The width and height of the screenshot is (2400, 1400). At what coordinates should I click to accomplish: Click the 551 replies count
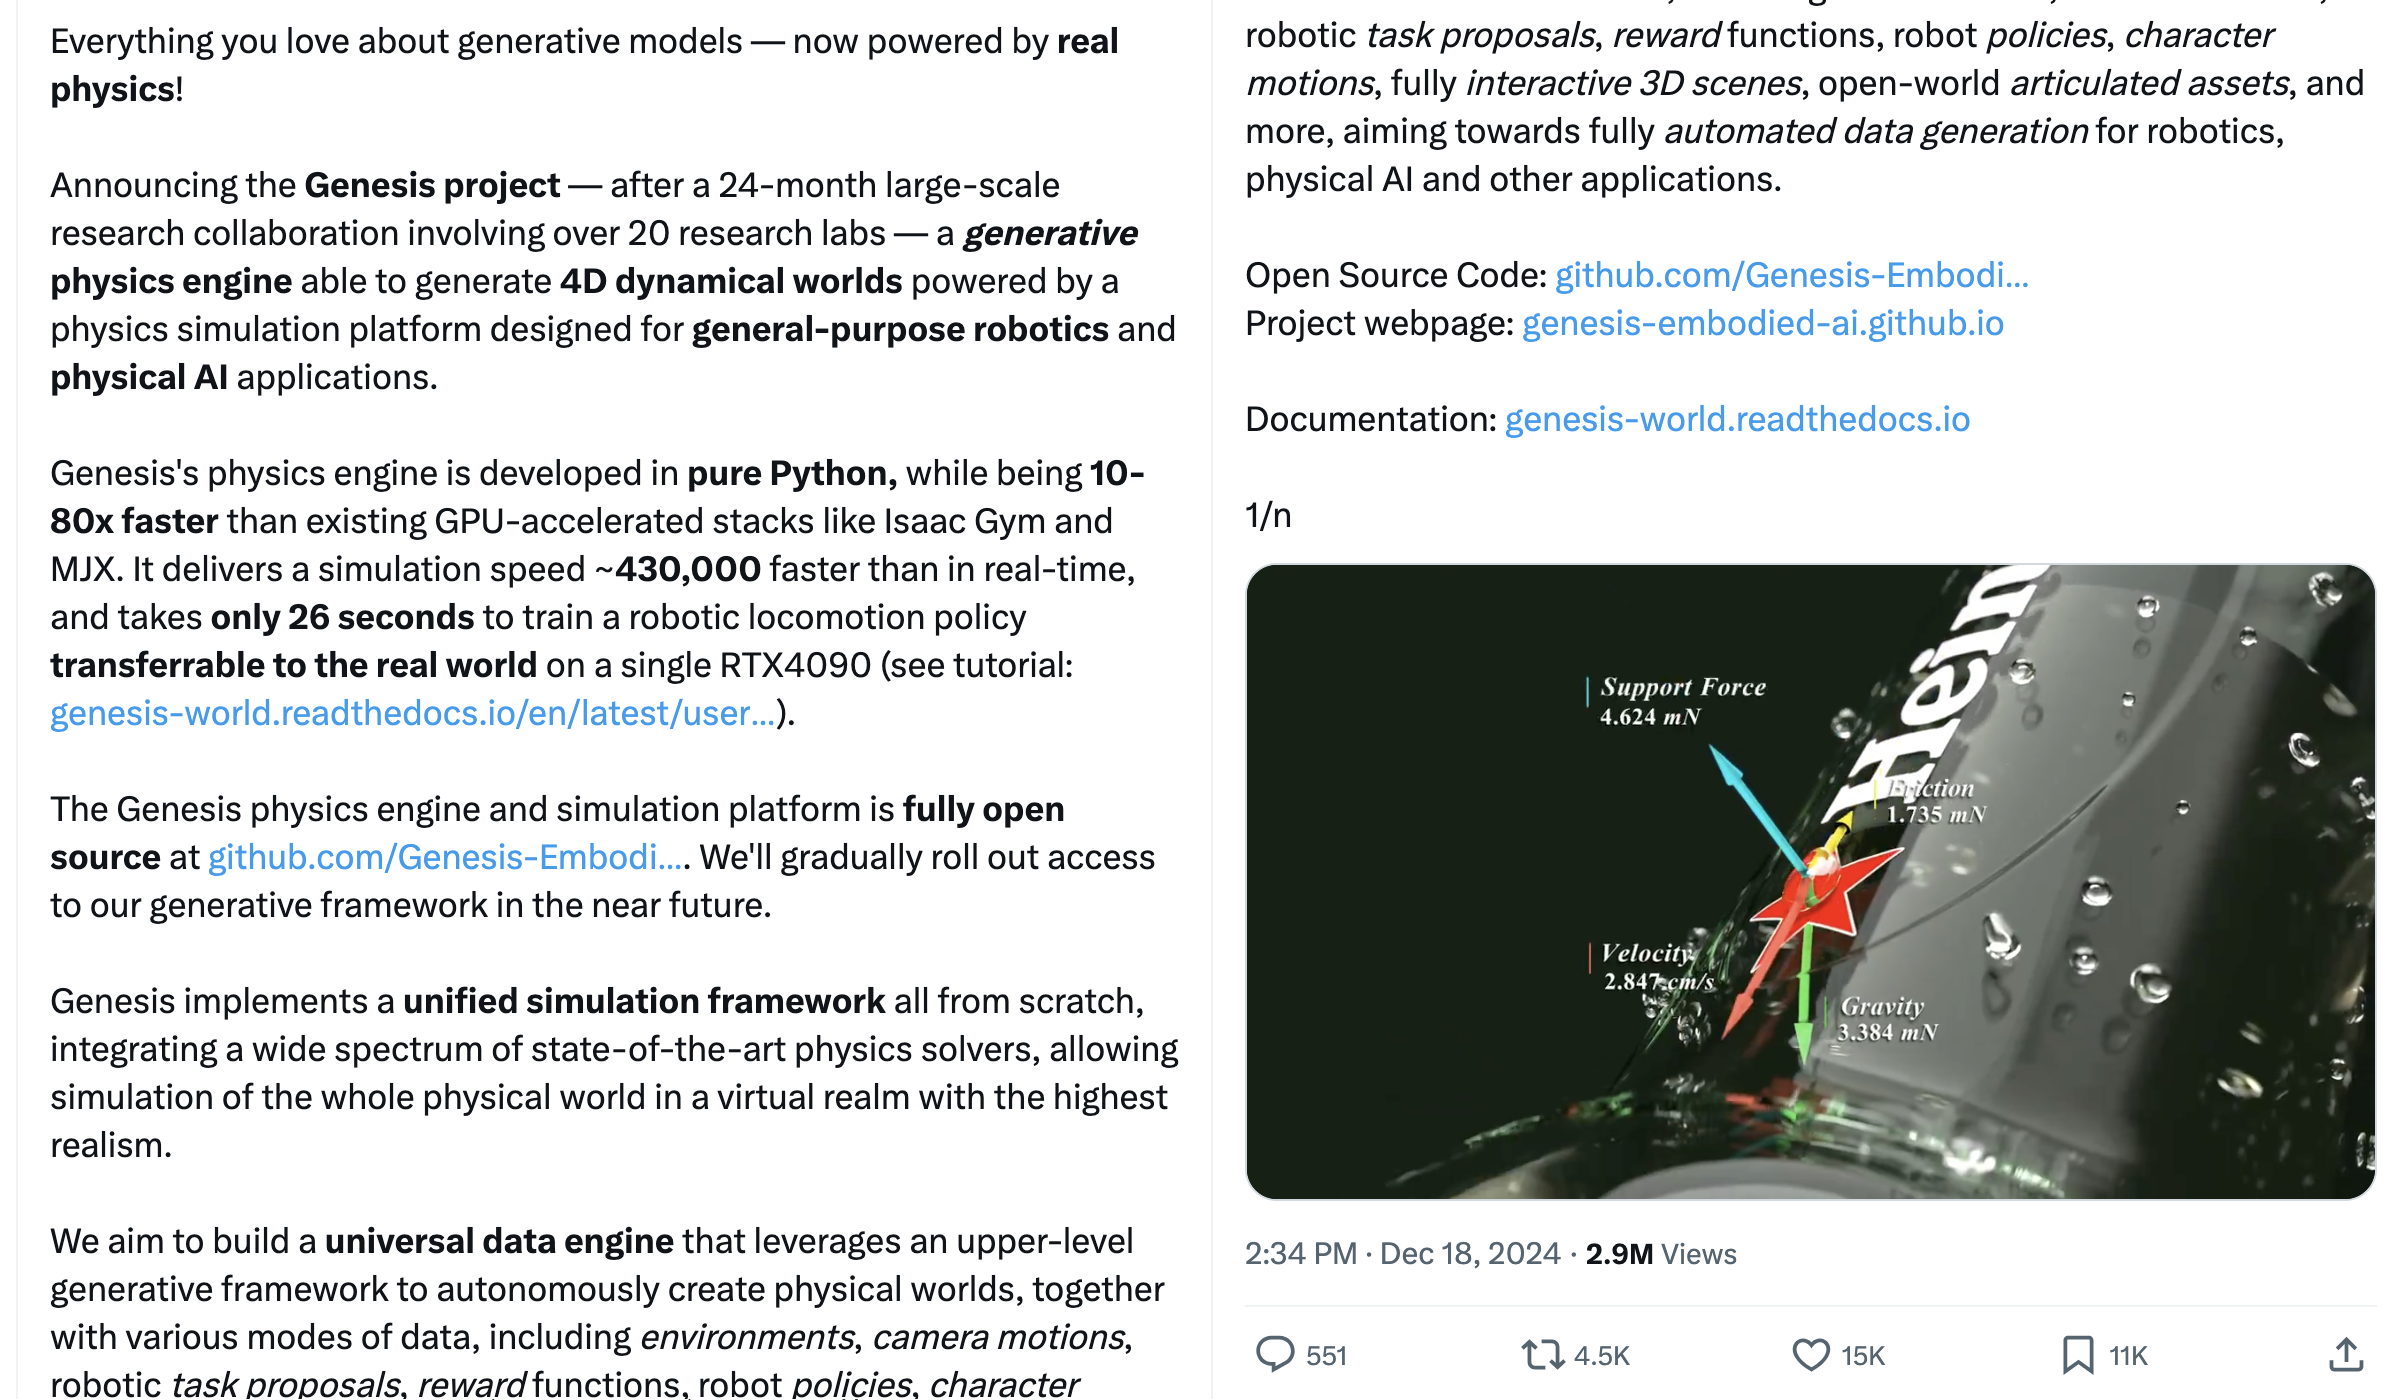pyautogui.click(x=1327, y=1356)
